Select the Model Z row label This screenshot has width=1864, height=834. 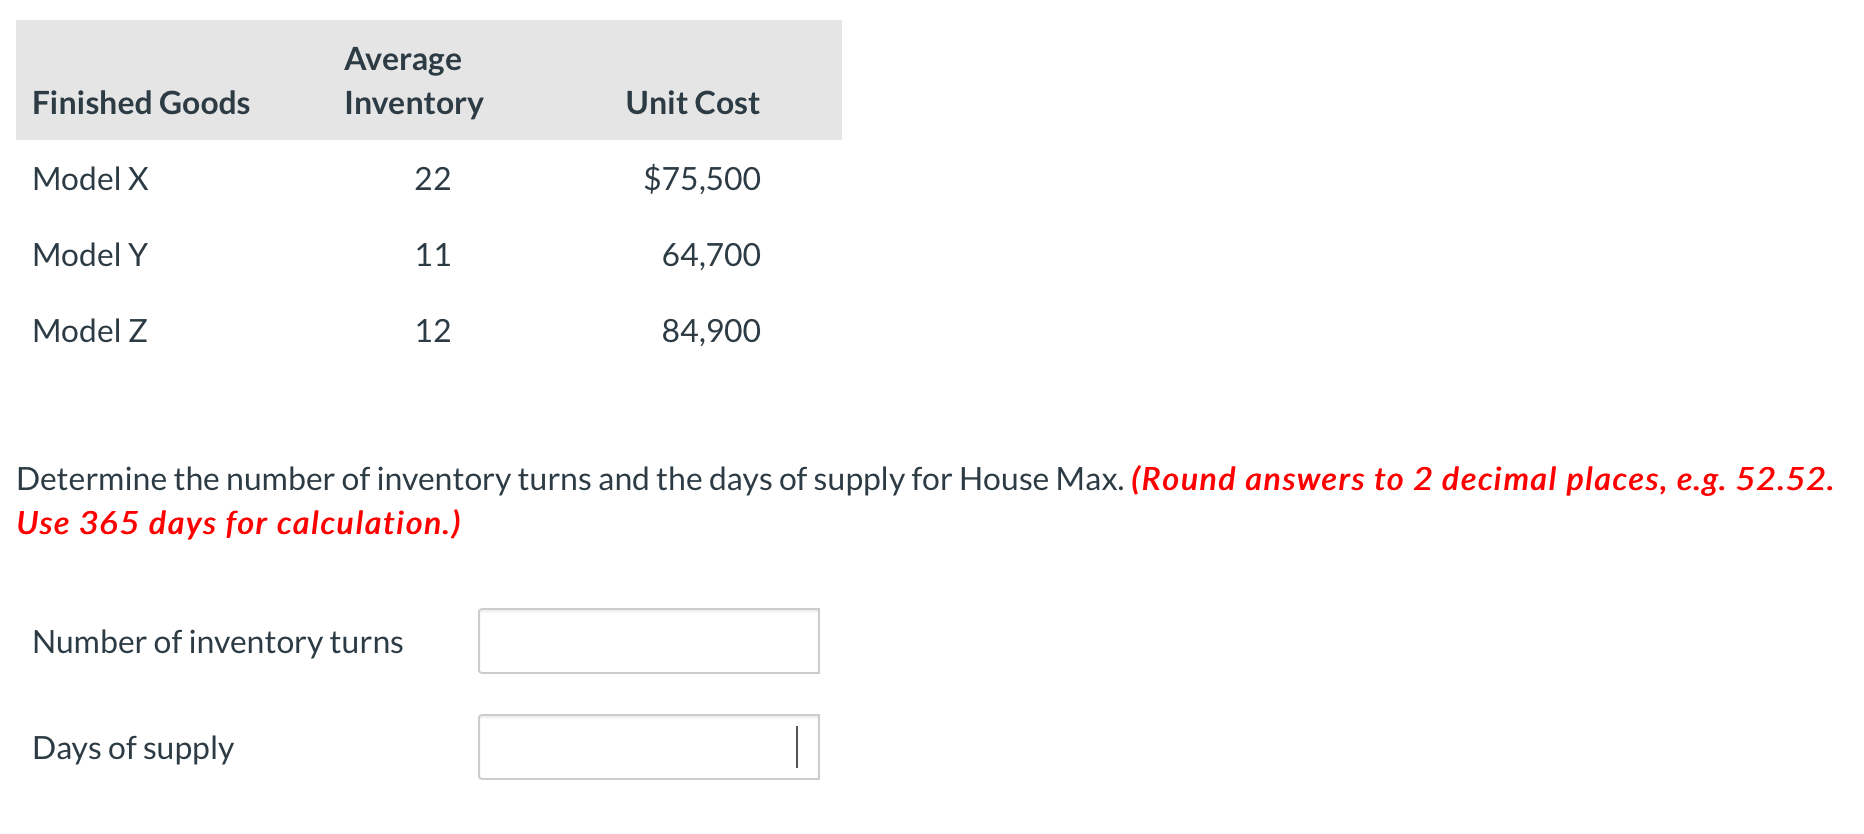point(88,331)
